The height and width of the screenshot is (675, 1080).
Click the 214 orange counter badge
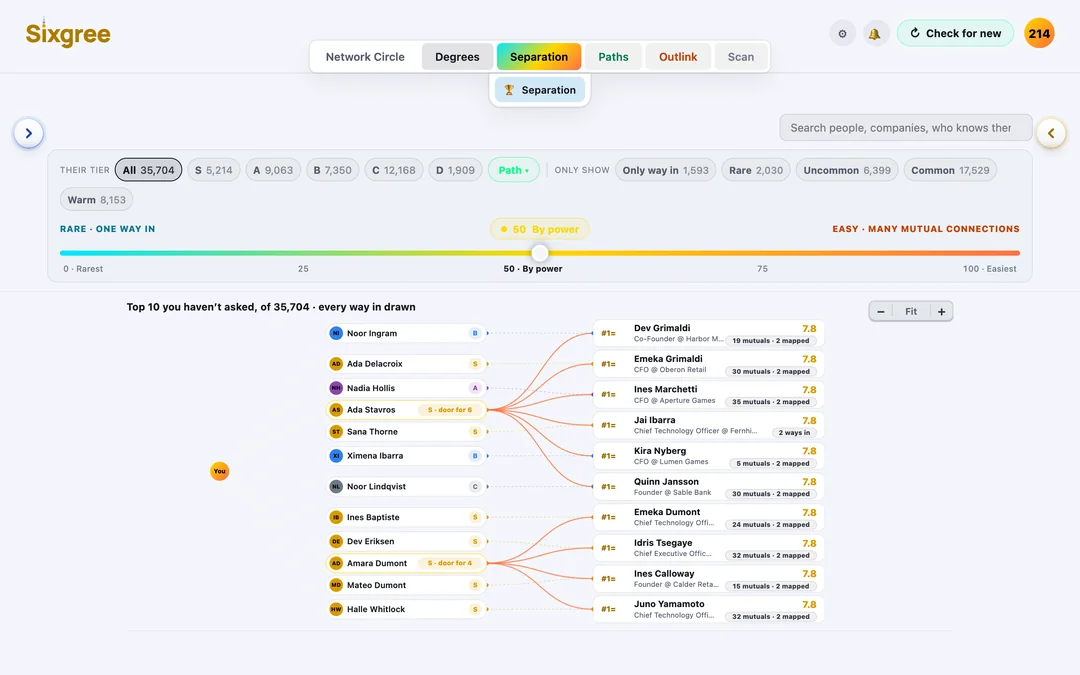coord(1039,33)
